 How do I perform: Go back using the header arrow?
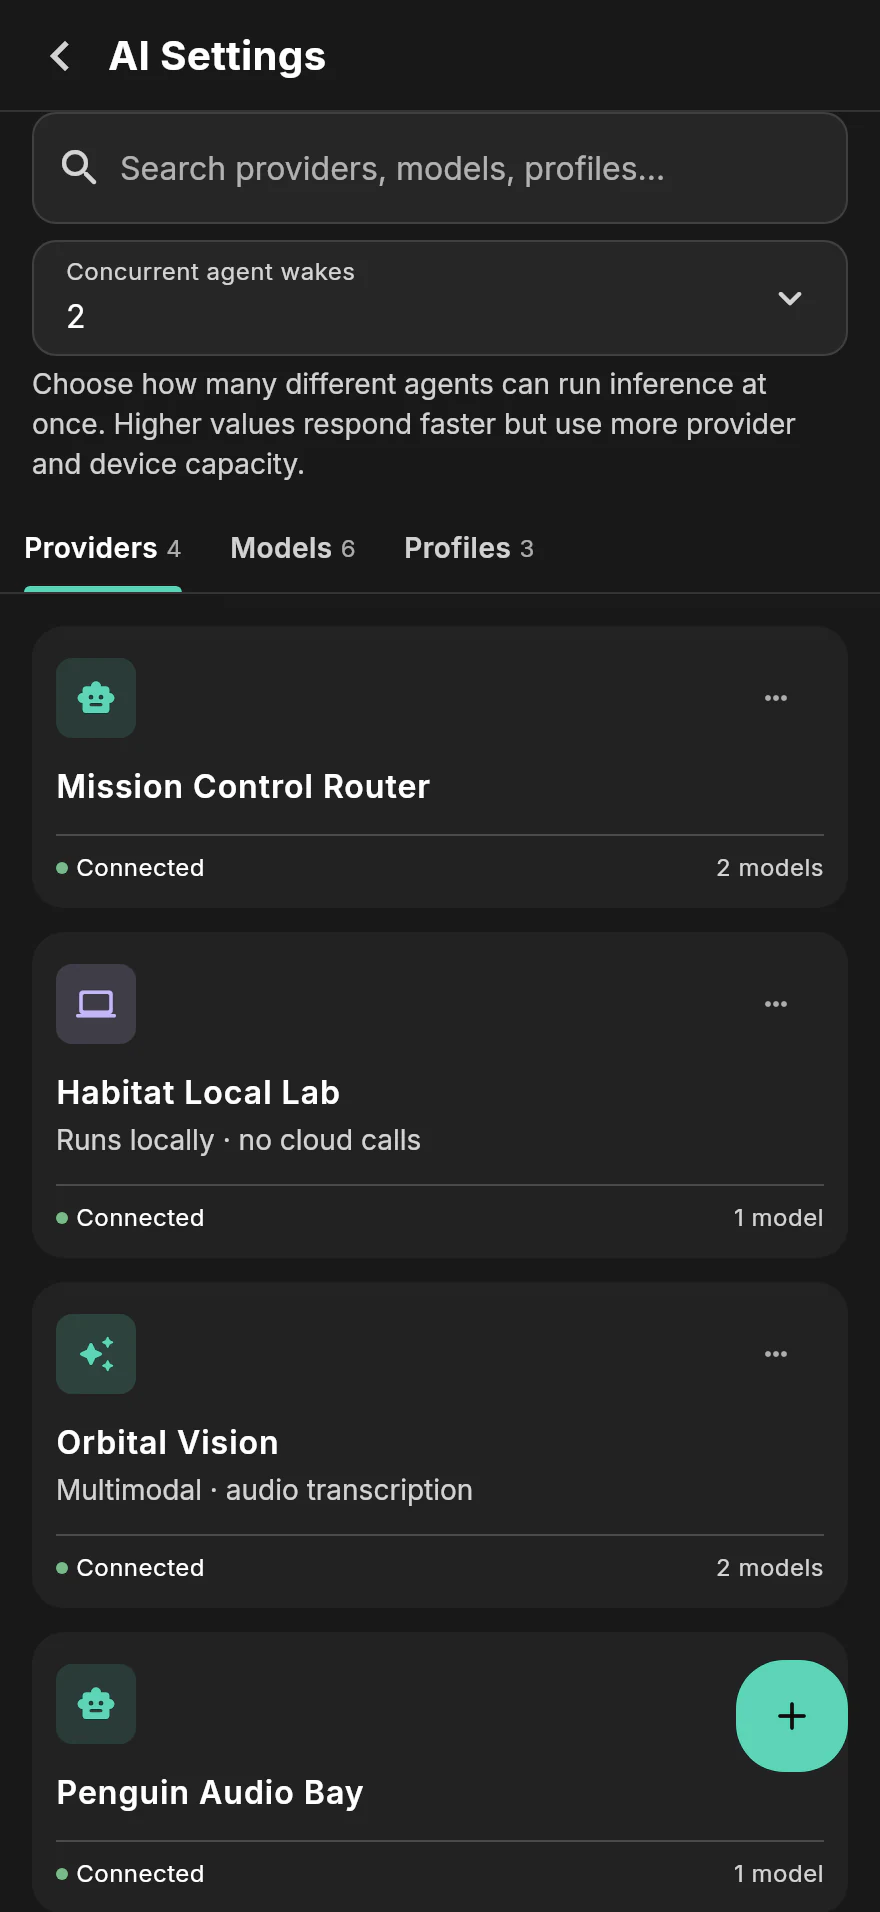click(60, 56)
